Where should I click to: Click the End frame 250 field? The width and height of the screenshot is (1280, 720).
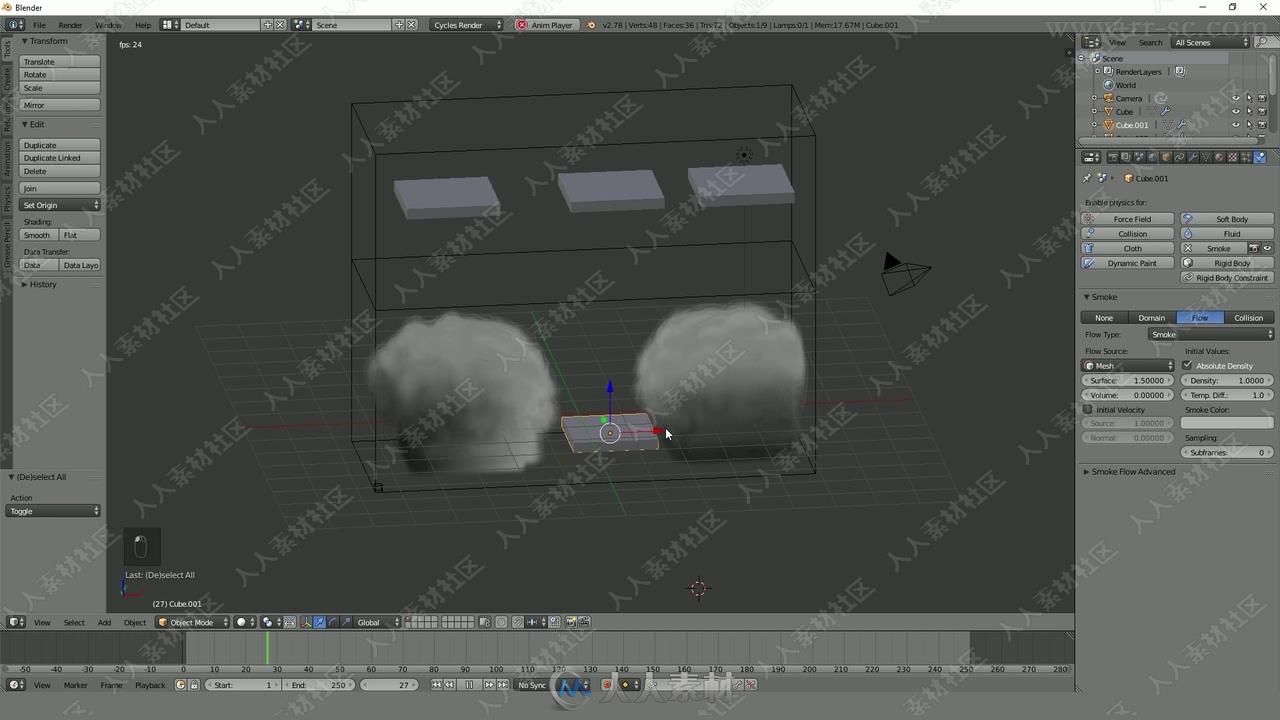(x=319, y=685)
